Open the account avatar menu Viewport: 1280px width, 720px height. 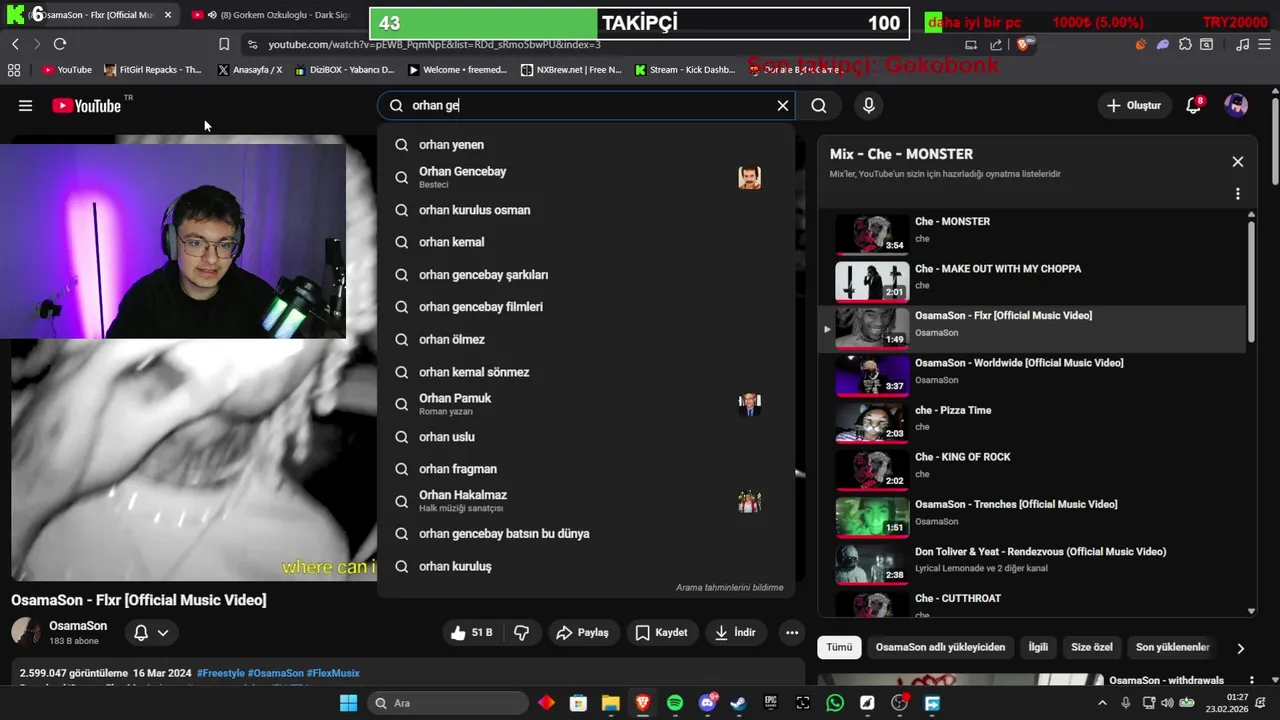[1236, 105]
